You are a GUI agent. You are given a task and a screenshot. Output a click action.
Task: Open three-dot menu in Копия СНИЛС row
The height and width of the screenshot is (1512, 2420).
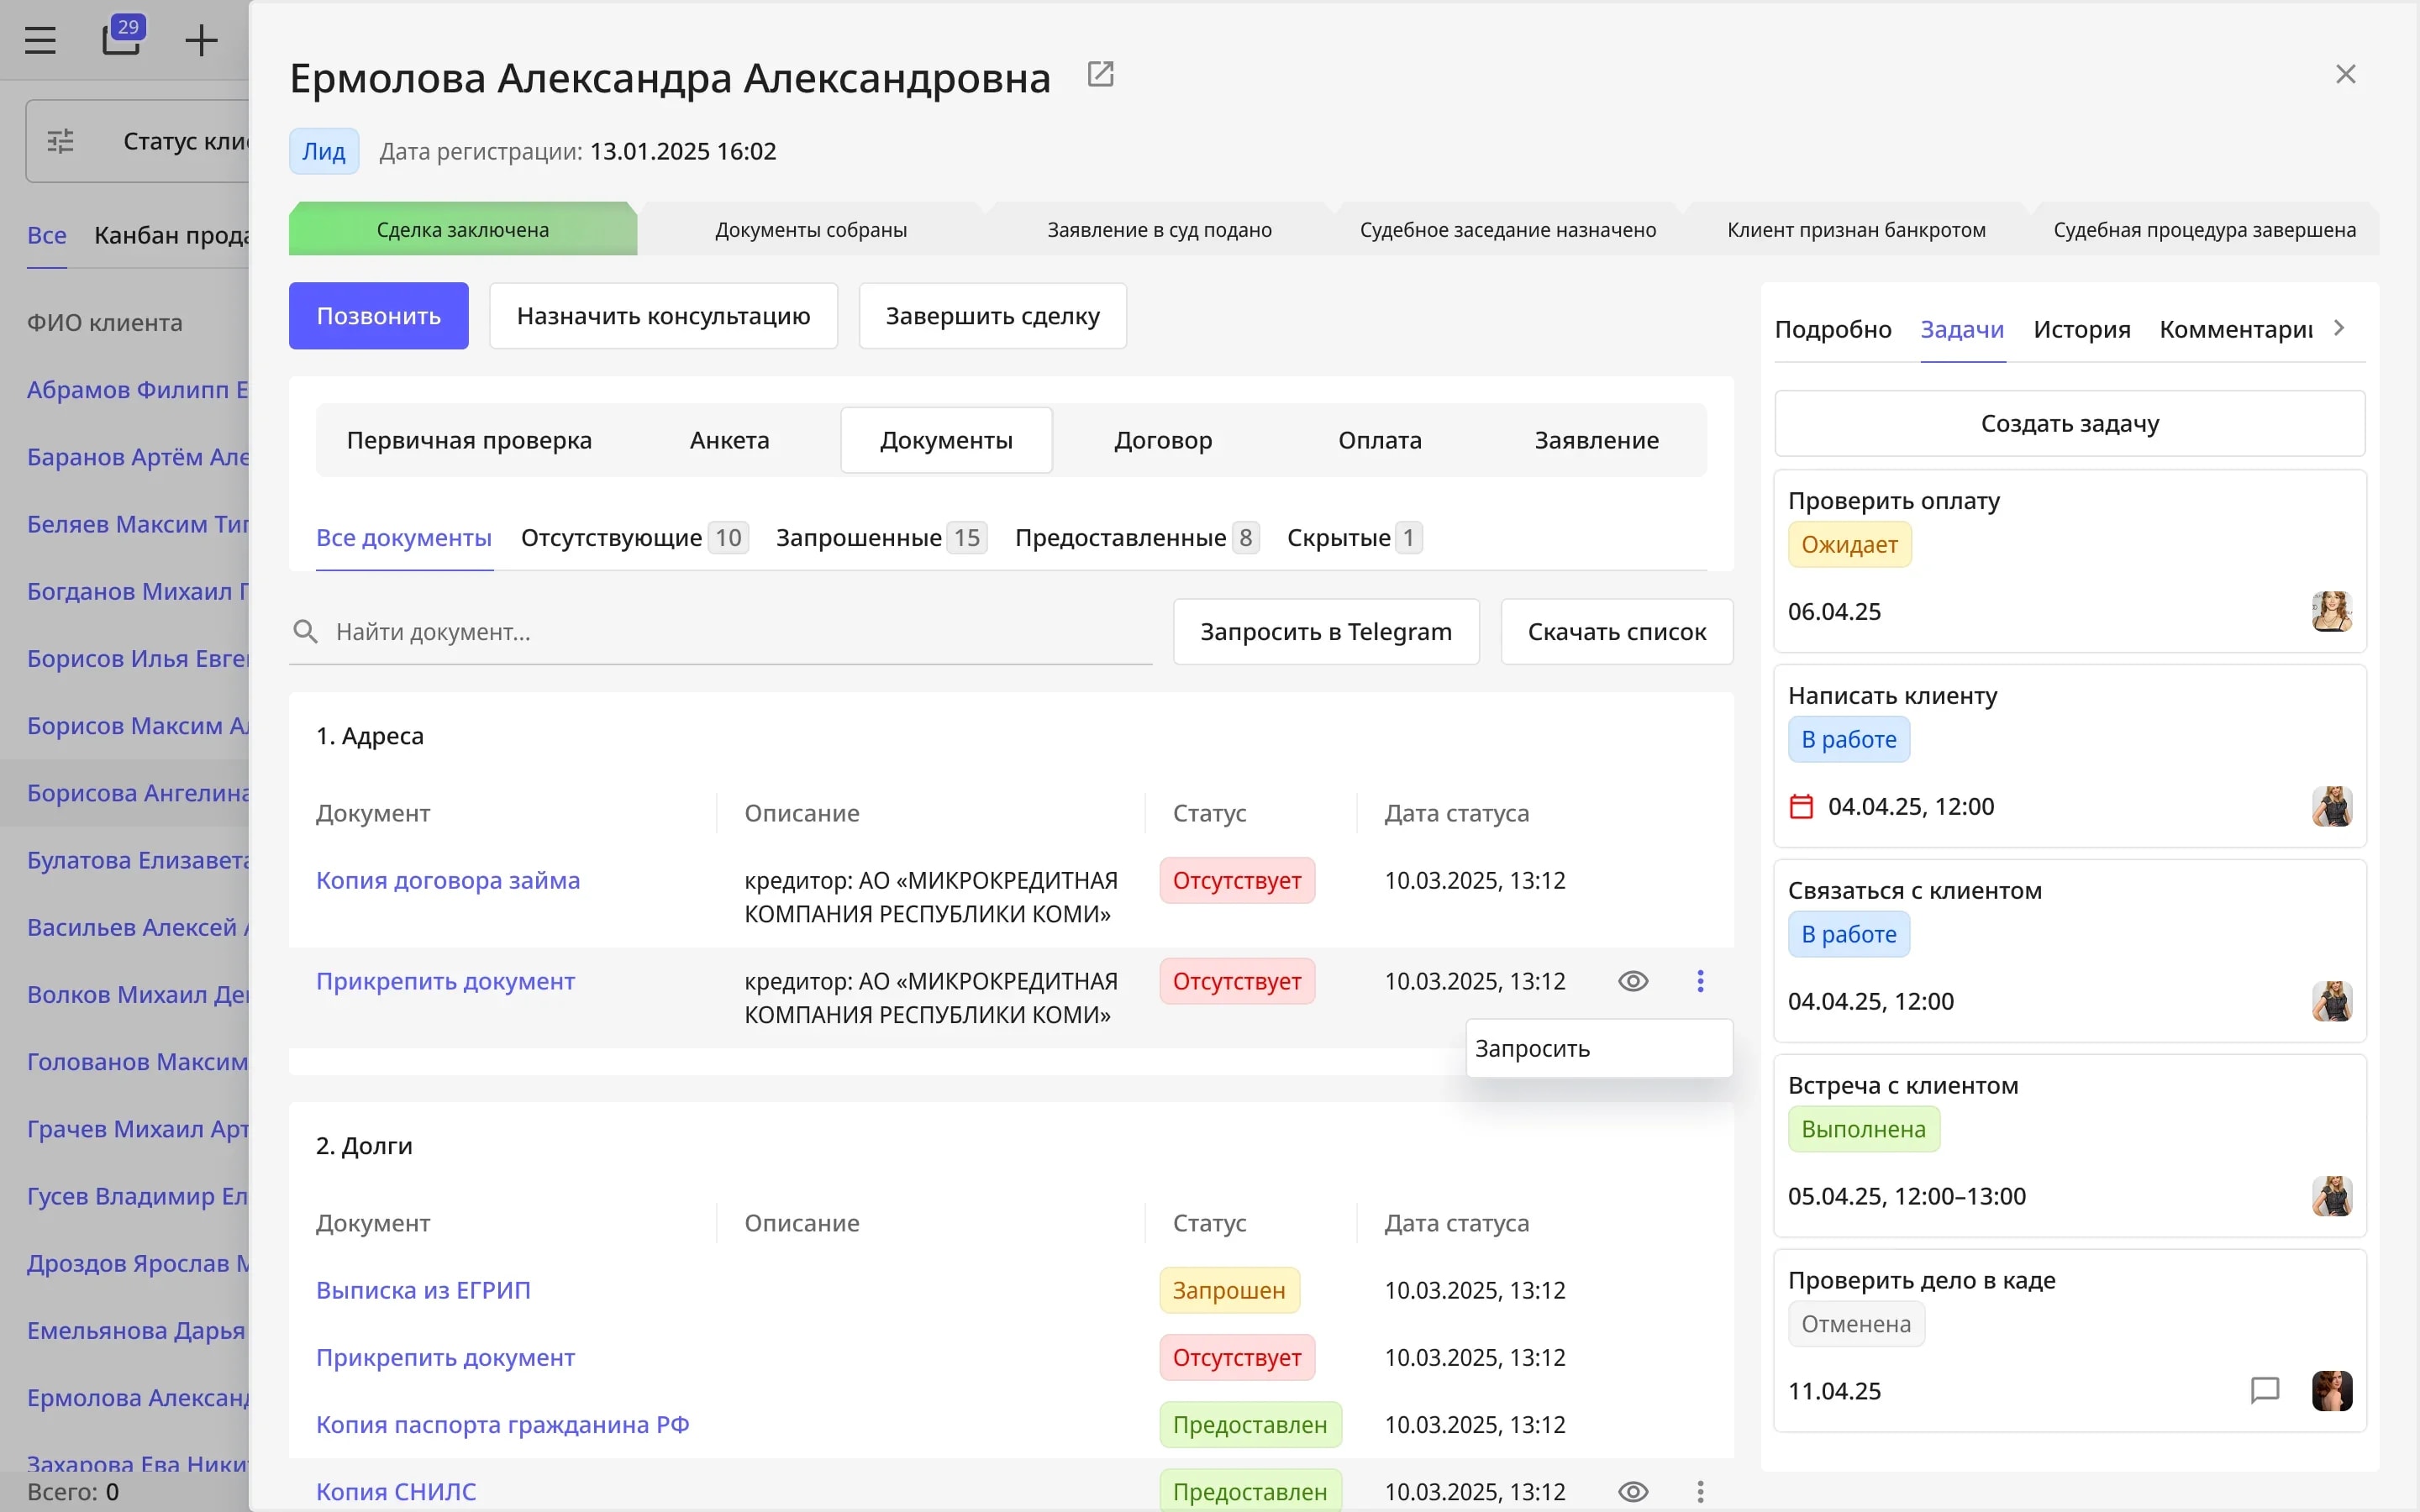click(1700, 1492)
